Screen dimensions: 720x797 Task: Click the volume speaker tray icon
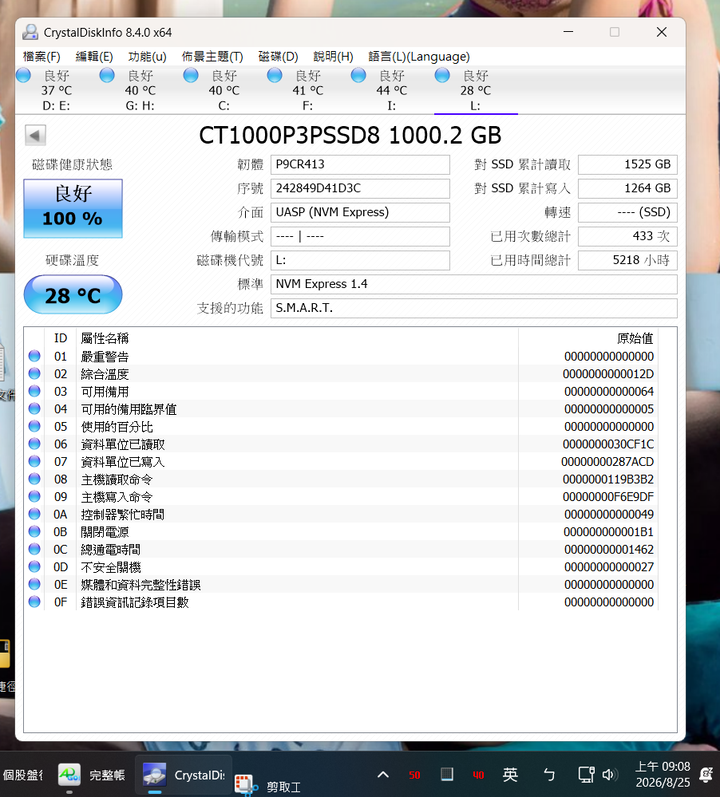[x=609, y=775]
